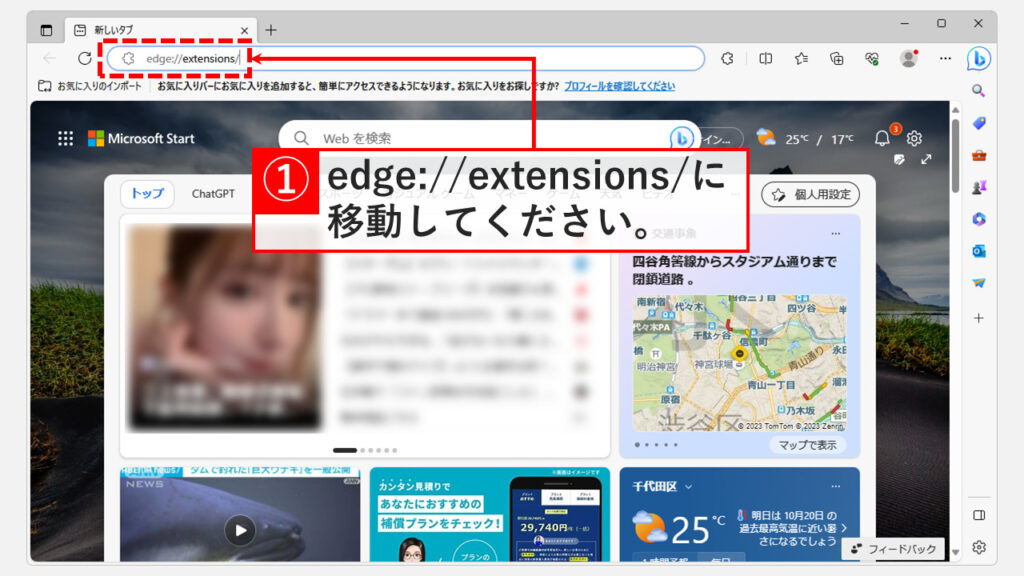Click the マップで表示 button

[x=807, y=445]
